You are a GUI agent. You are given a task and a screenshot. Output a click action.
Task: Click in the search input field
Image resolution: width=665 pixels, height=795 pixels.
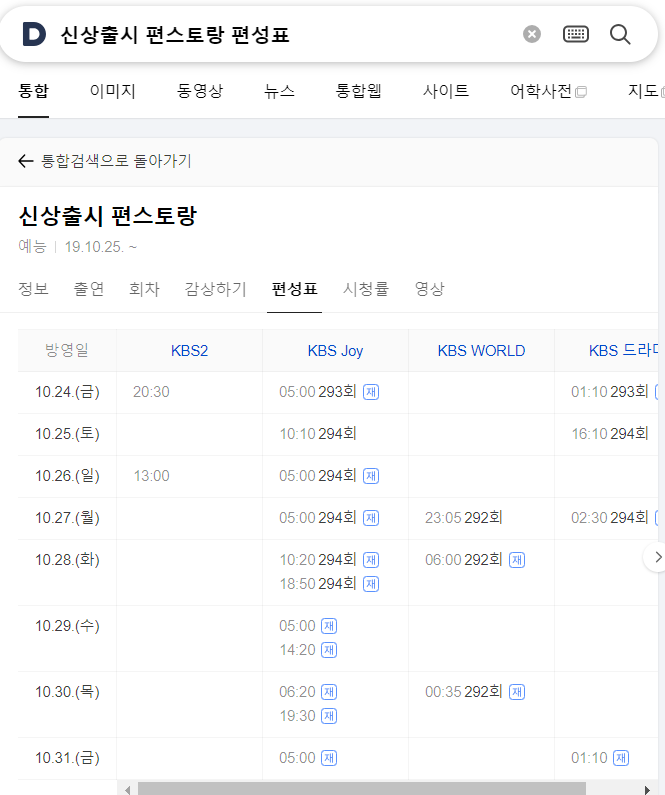tap(284, 34)
